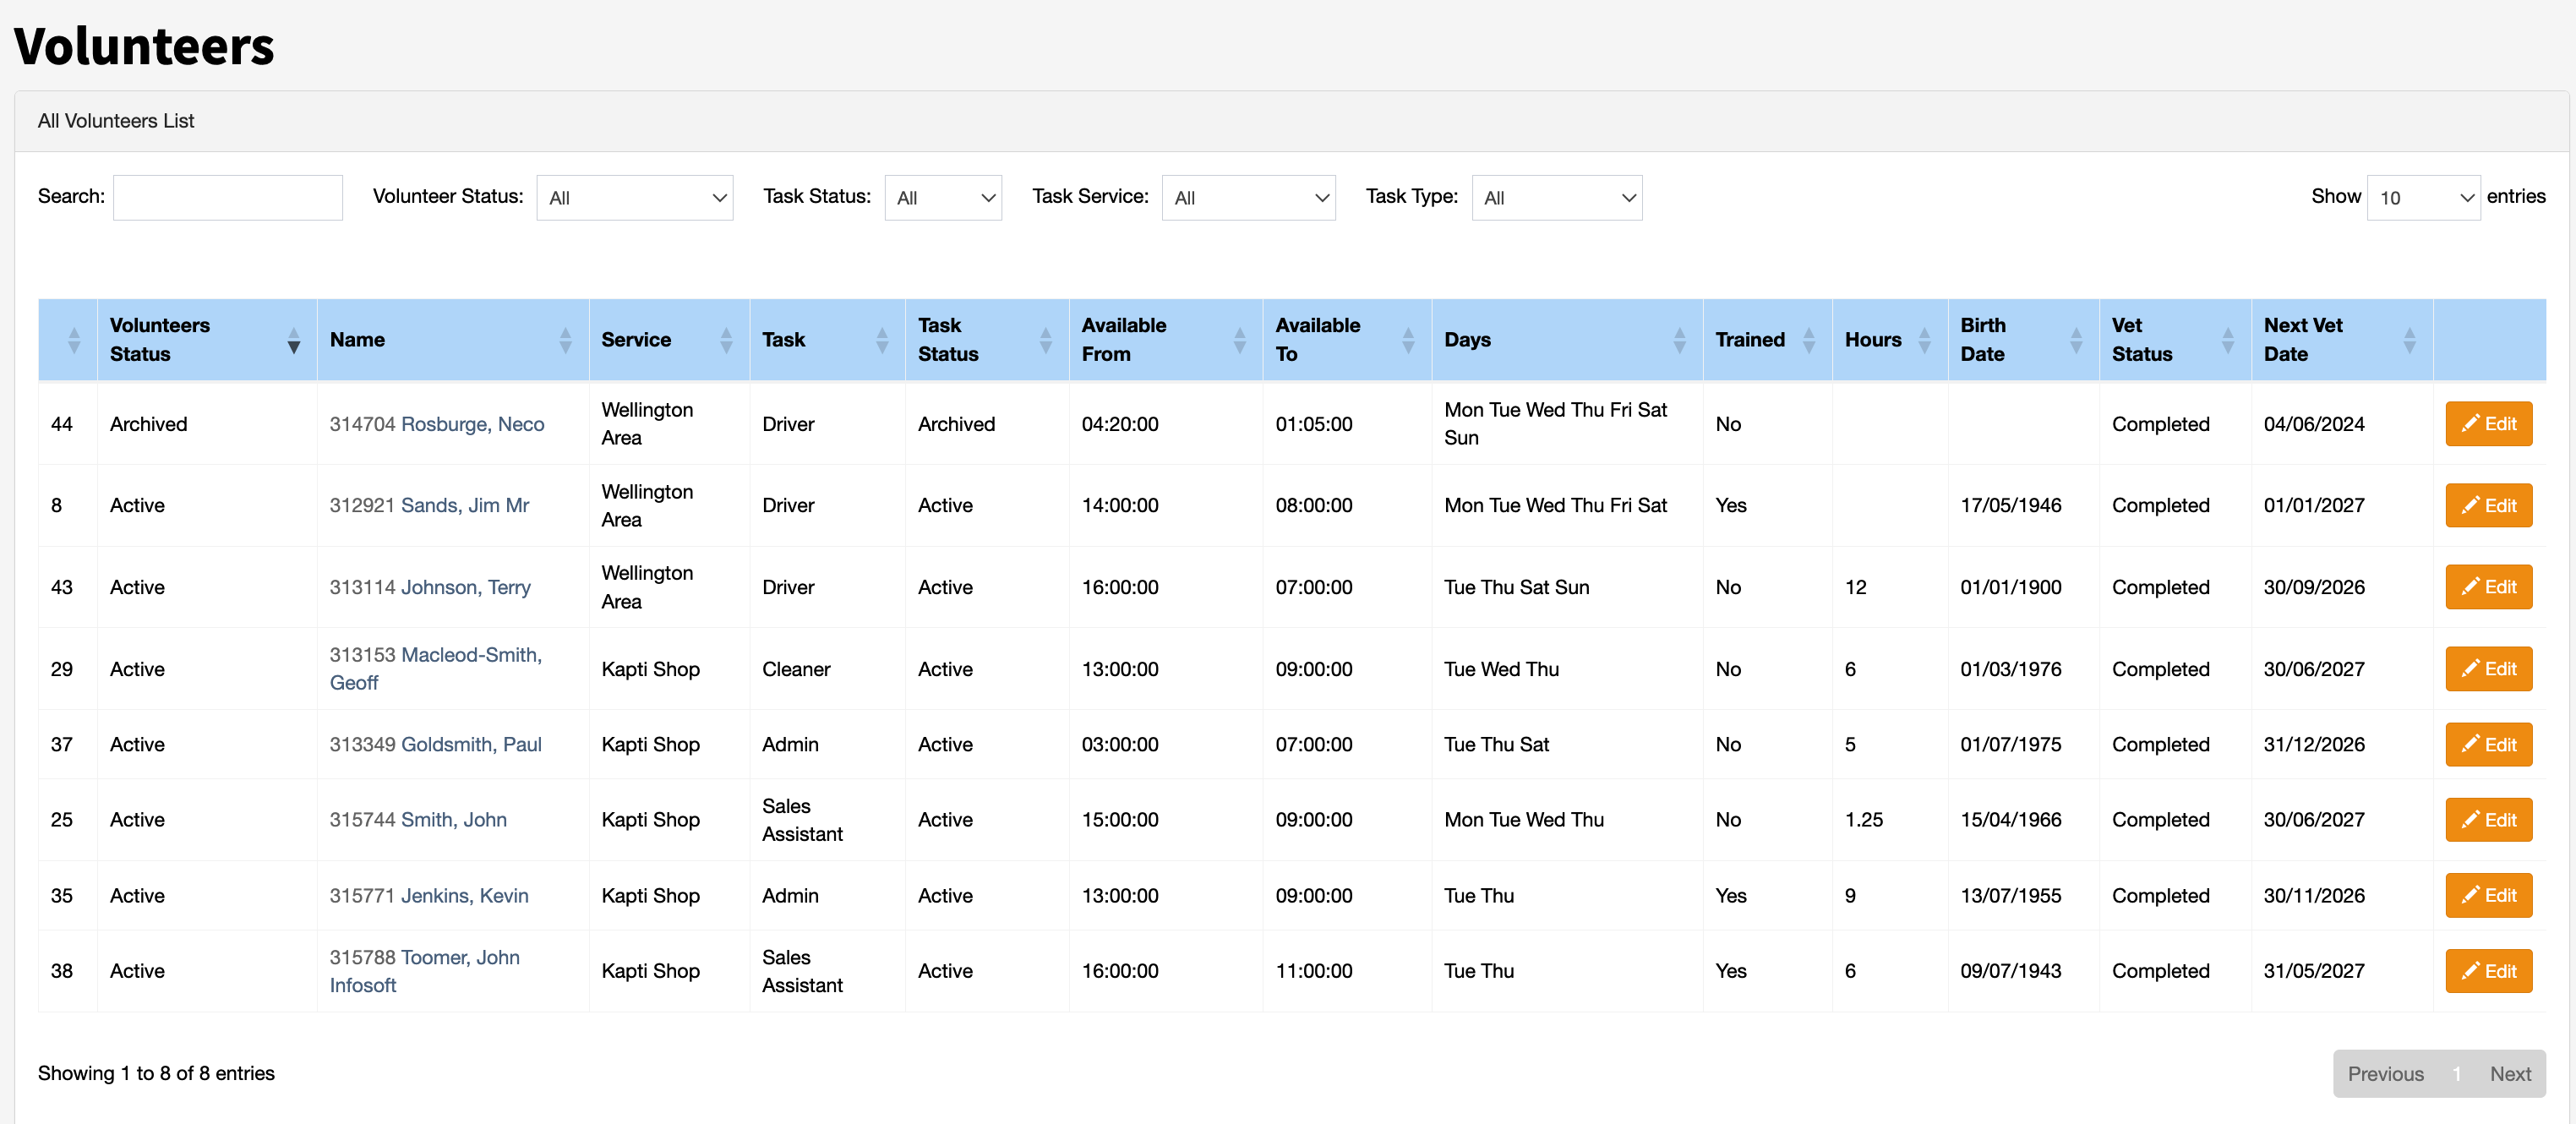Change the Show entries count dropdown
Viewport: 2576px width, 1124px height.
click(2423, 198)
